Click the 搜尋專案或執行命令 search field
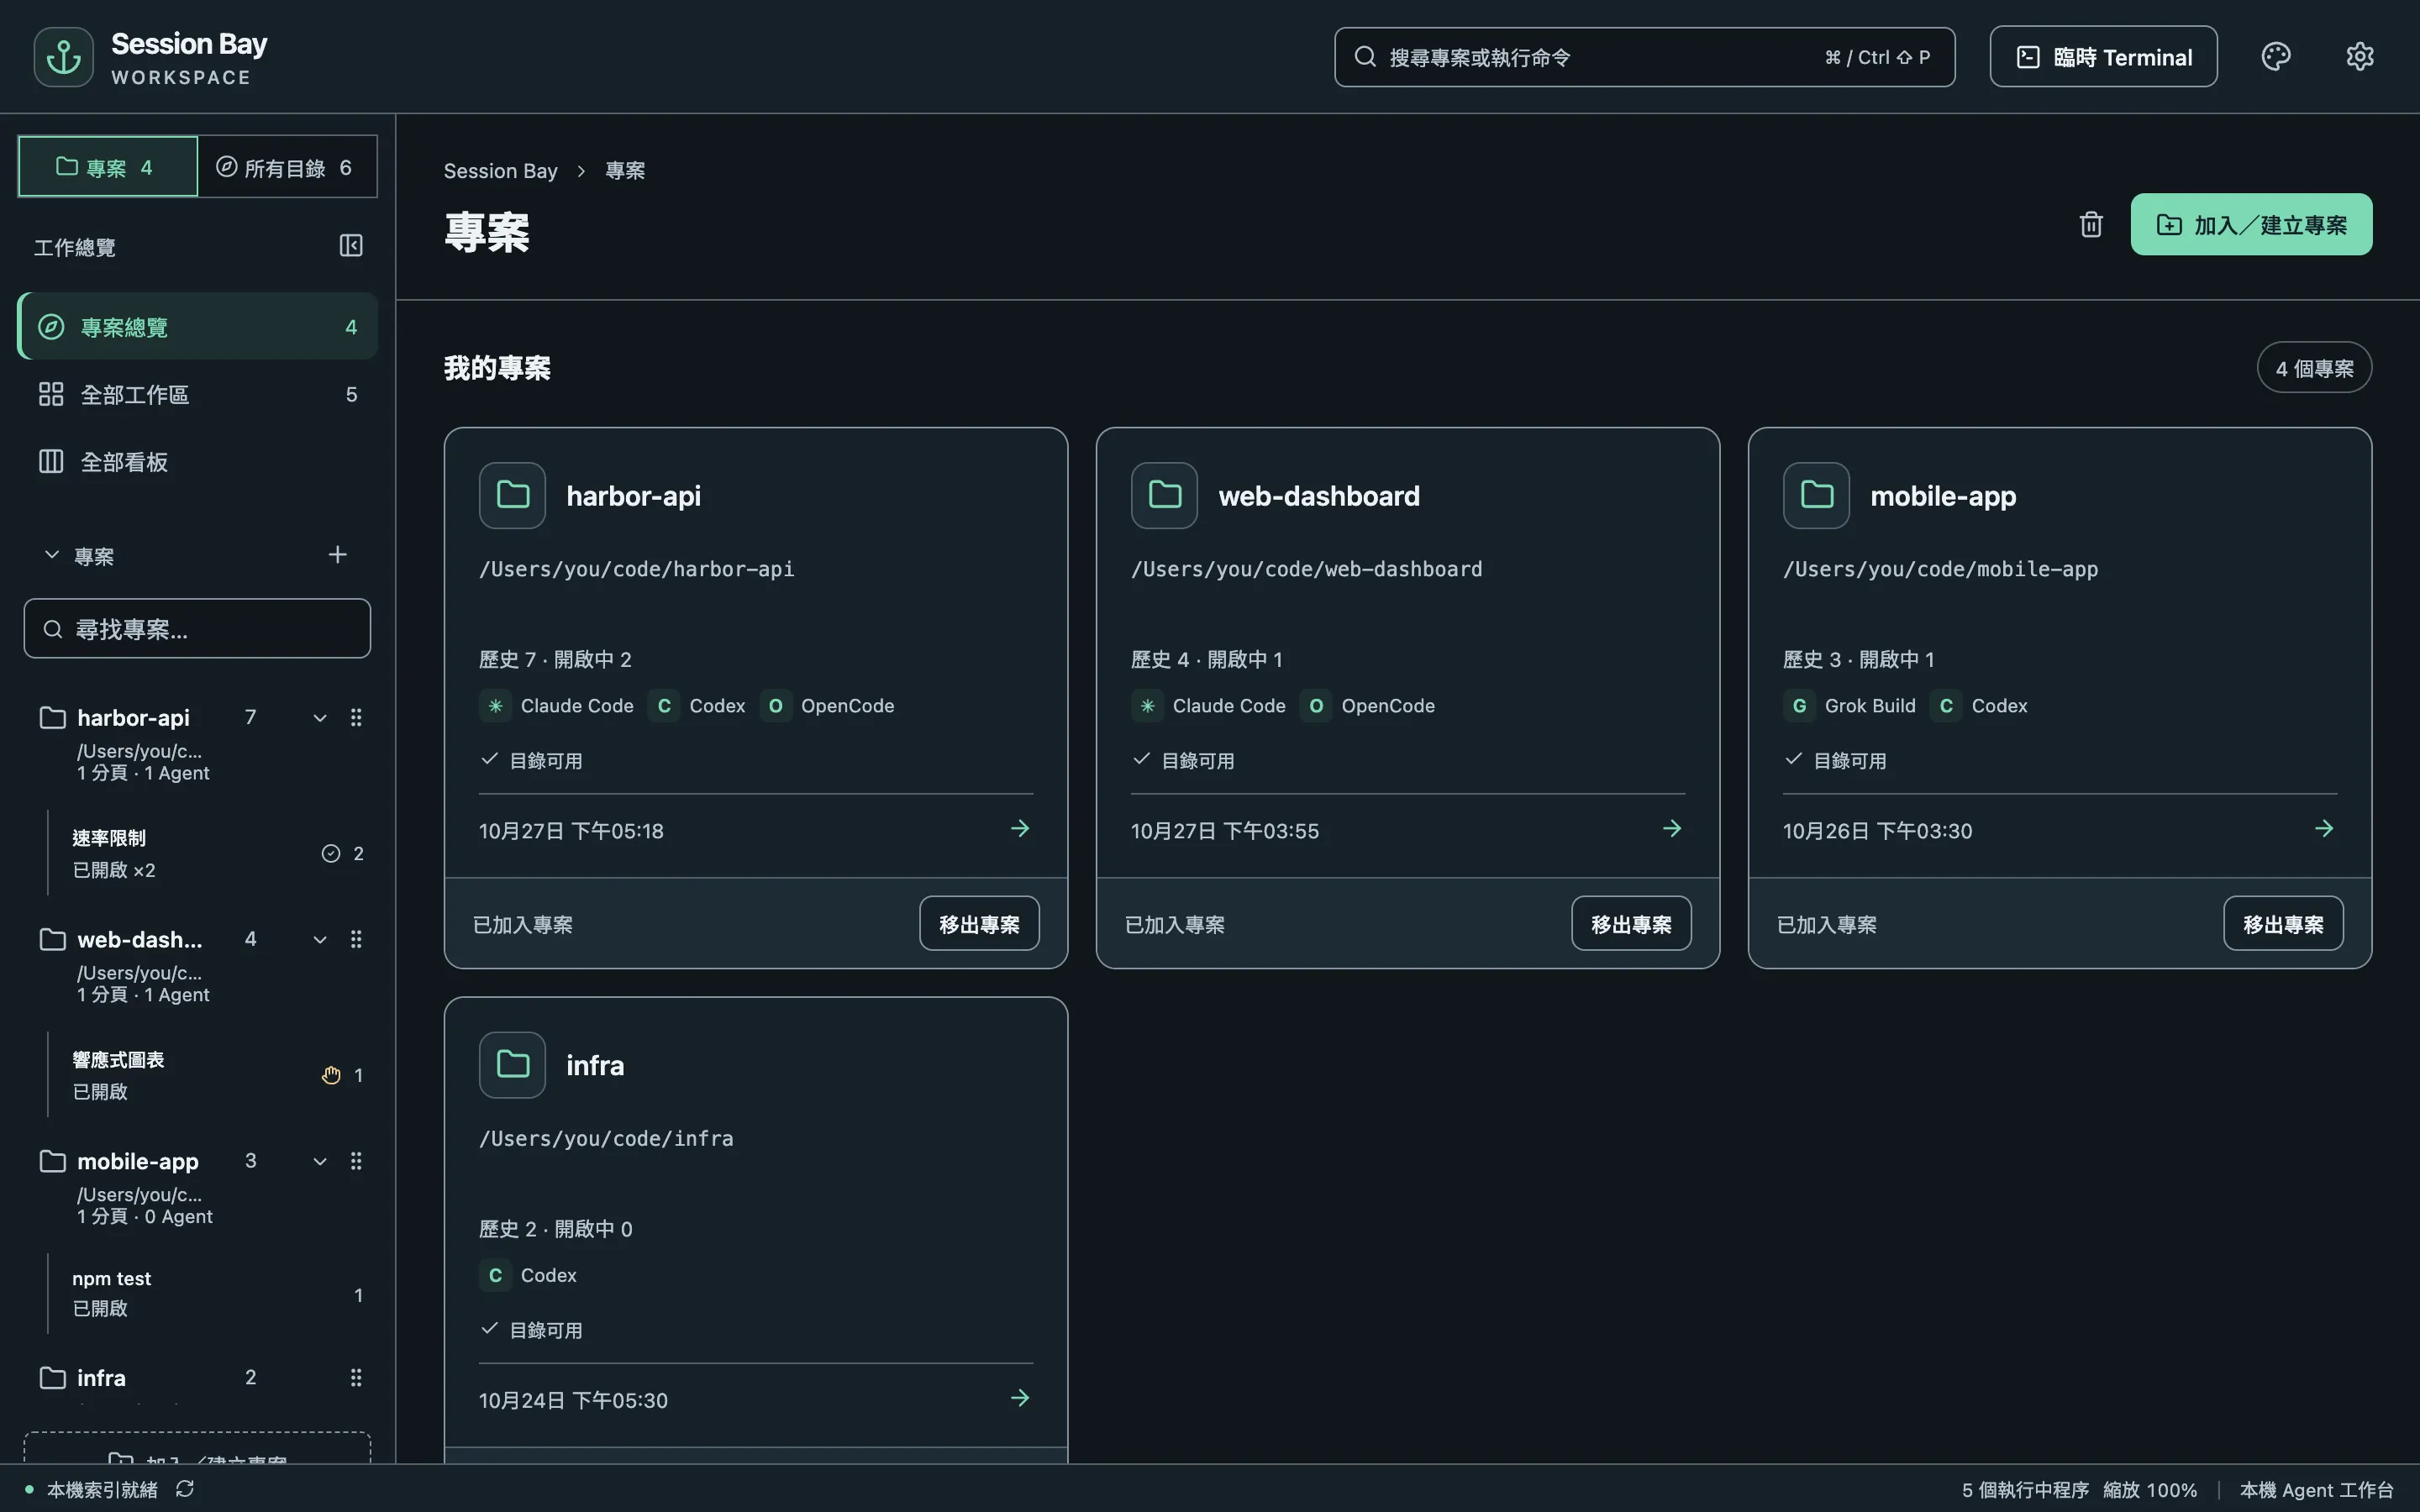The height and width of the screenshot is (1512, 2420). point(1644,57)
